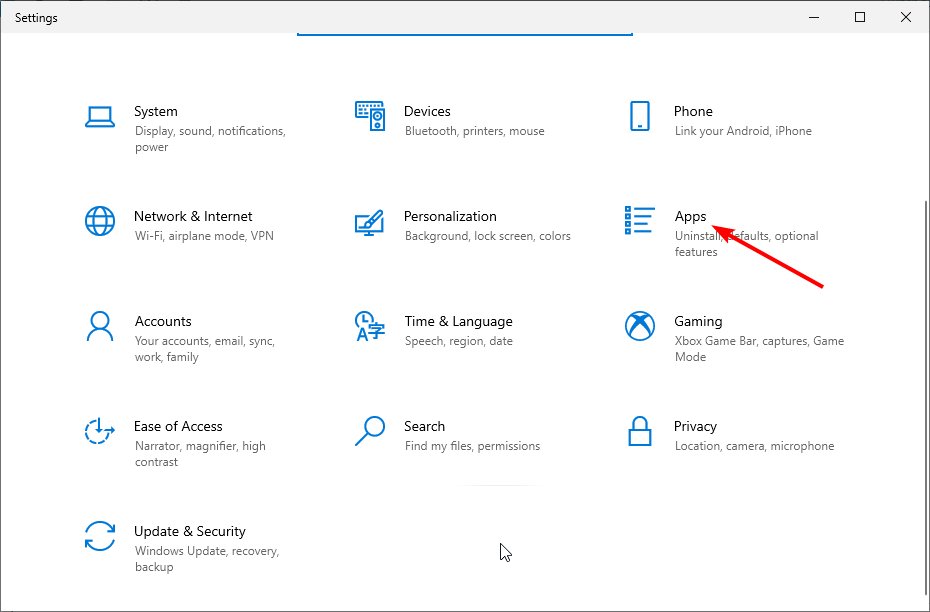
Task: Click the Gaming Xbox icon
Action: coord(639,326)
